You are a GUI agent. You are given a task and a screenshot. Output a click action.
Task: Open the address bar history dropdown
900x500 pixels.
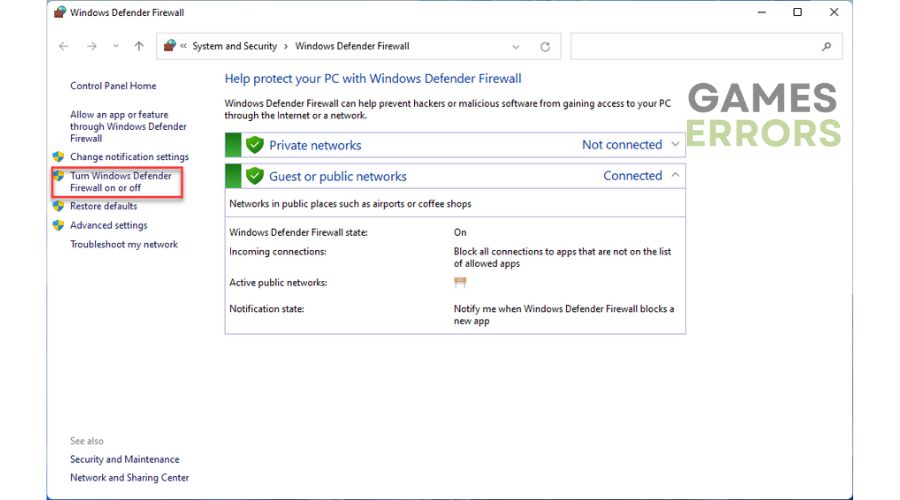(515, 47)
